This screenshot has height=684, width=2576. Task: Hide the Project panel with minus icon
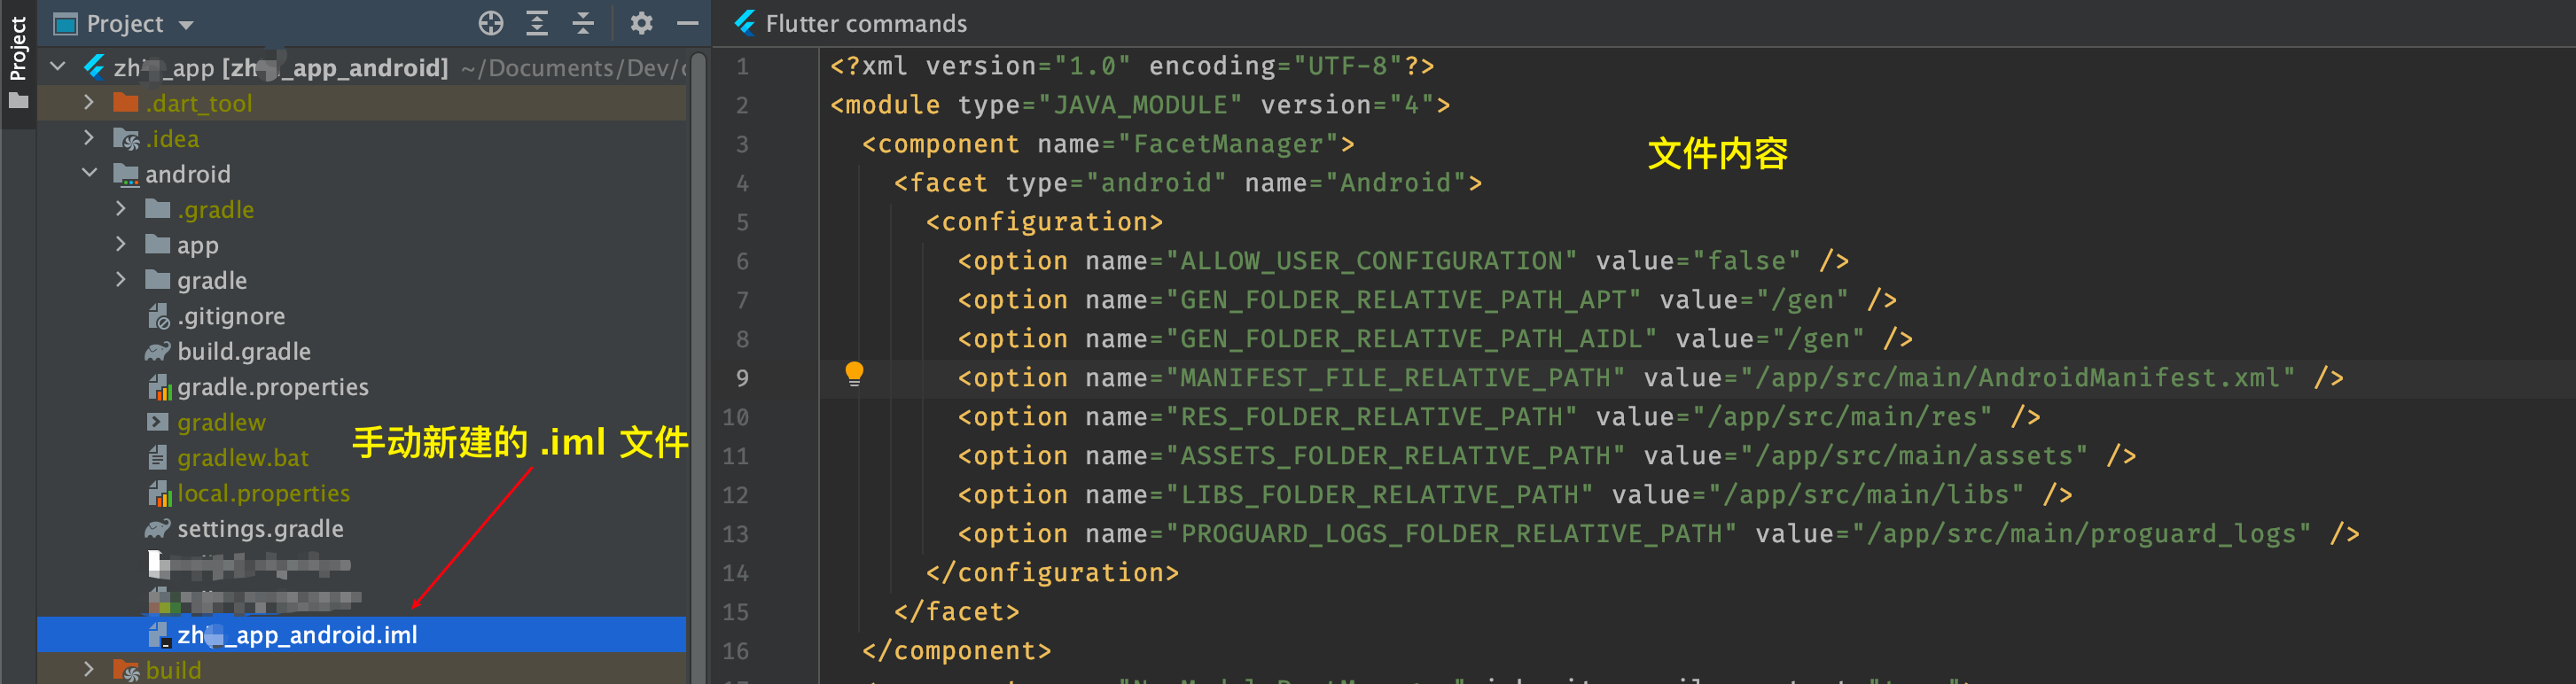(687, 23)
